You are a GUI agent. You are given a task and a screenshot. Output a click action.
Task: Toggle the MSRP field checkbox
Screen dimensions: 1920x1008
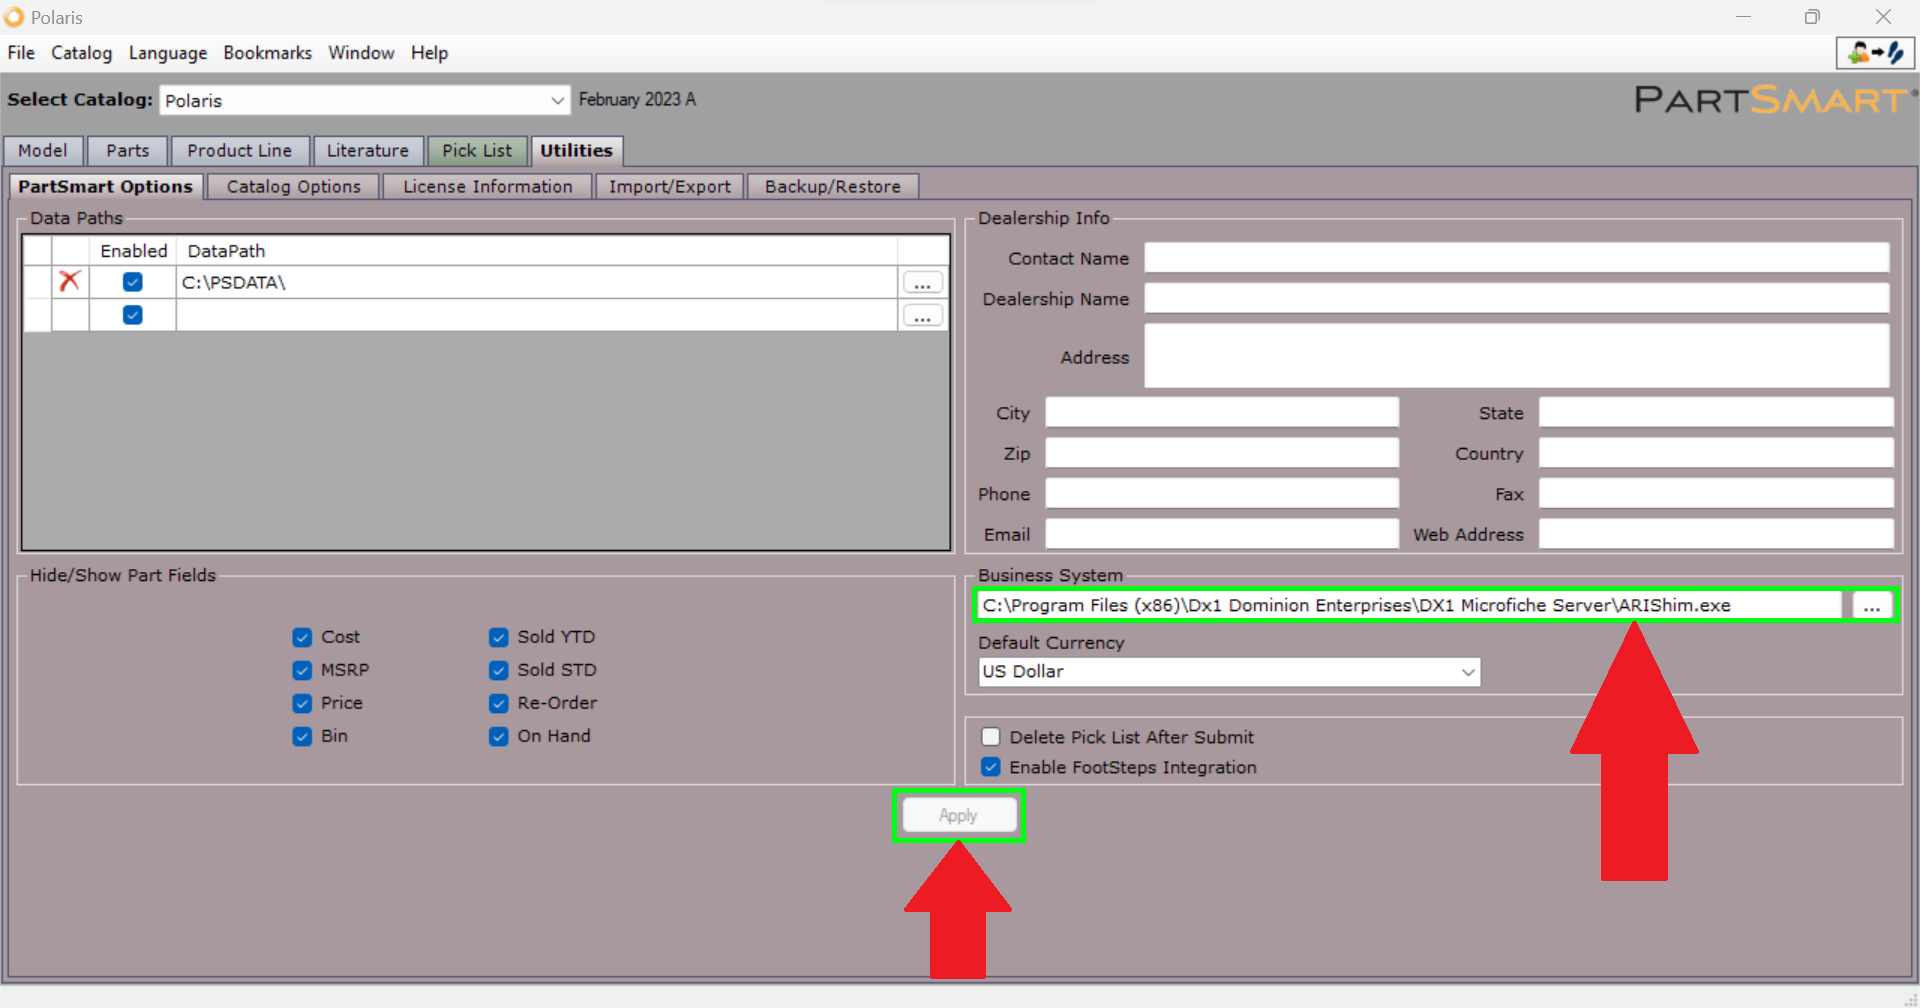302,670
